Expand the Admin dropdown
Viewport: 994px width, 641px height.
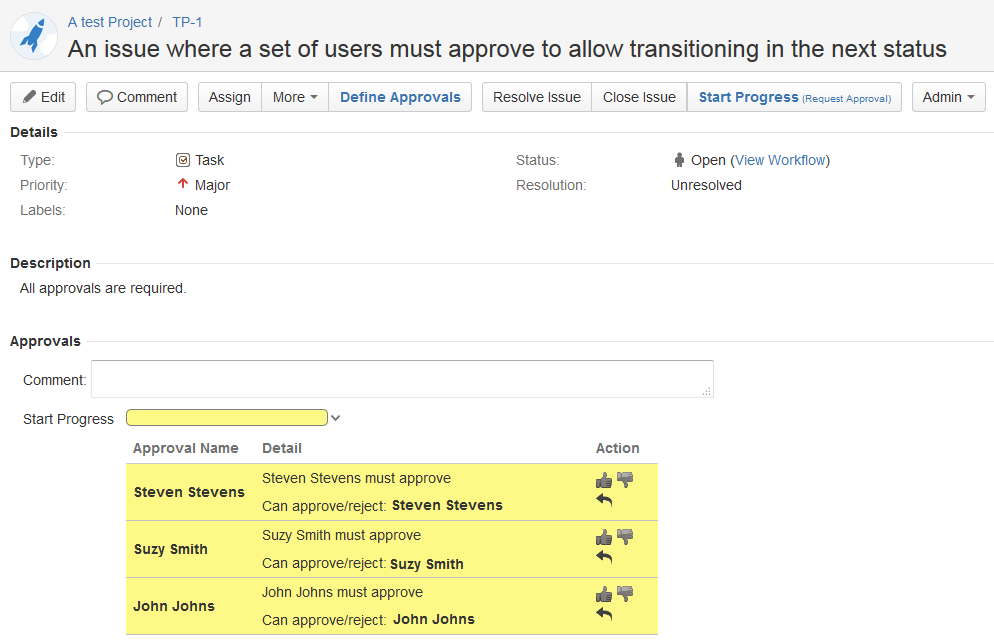point(948,97)
